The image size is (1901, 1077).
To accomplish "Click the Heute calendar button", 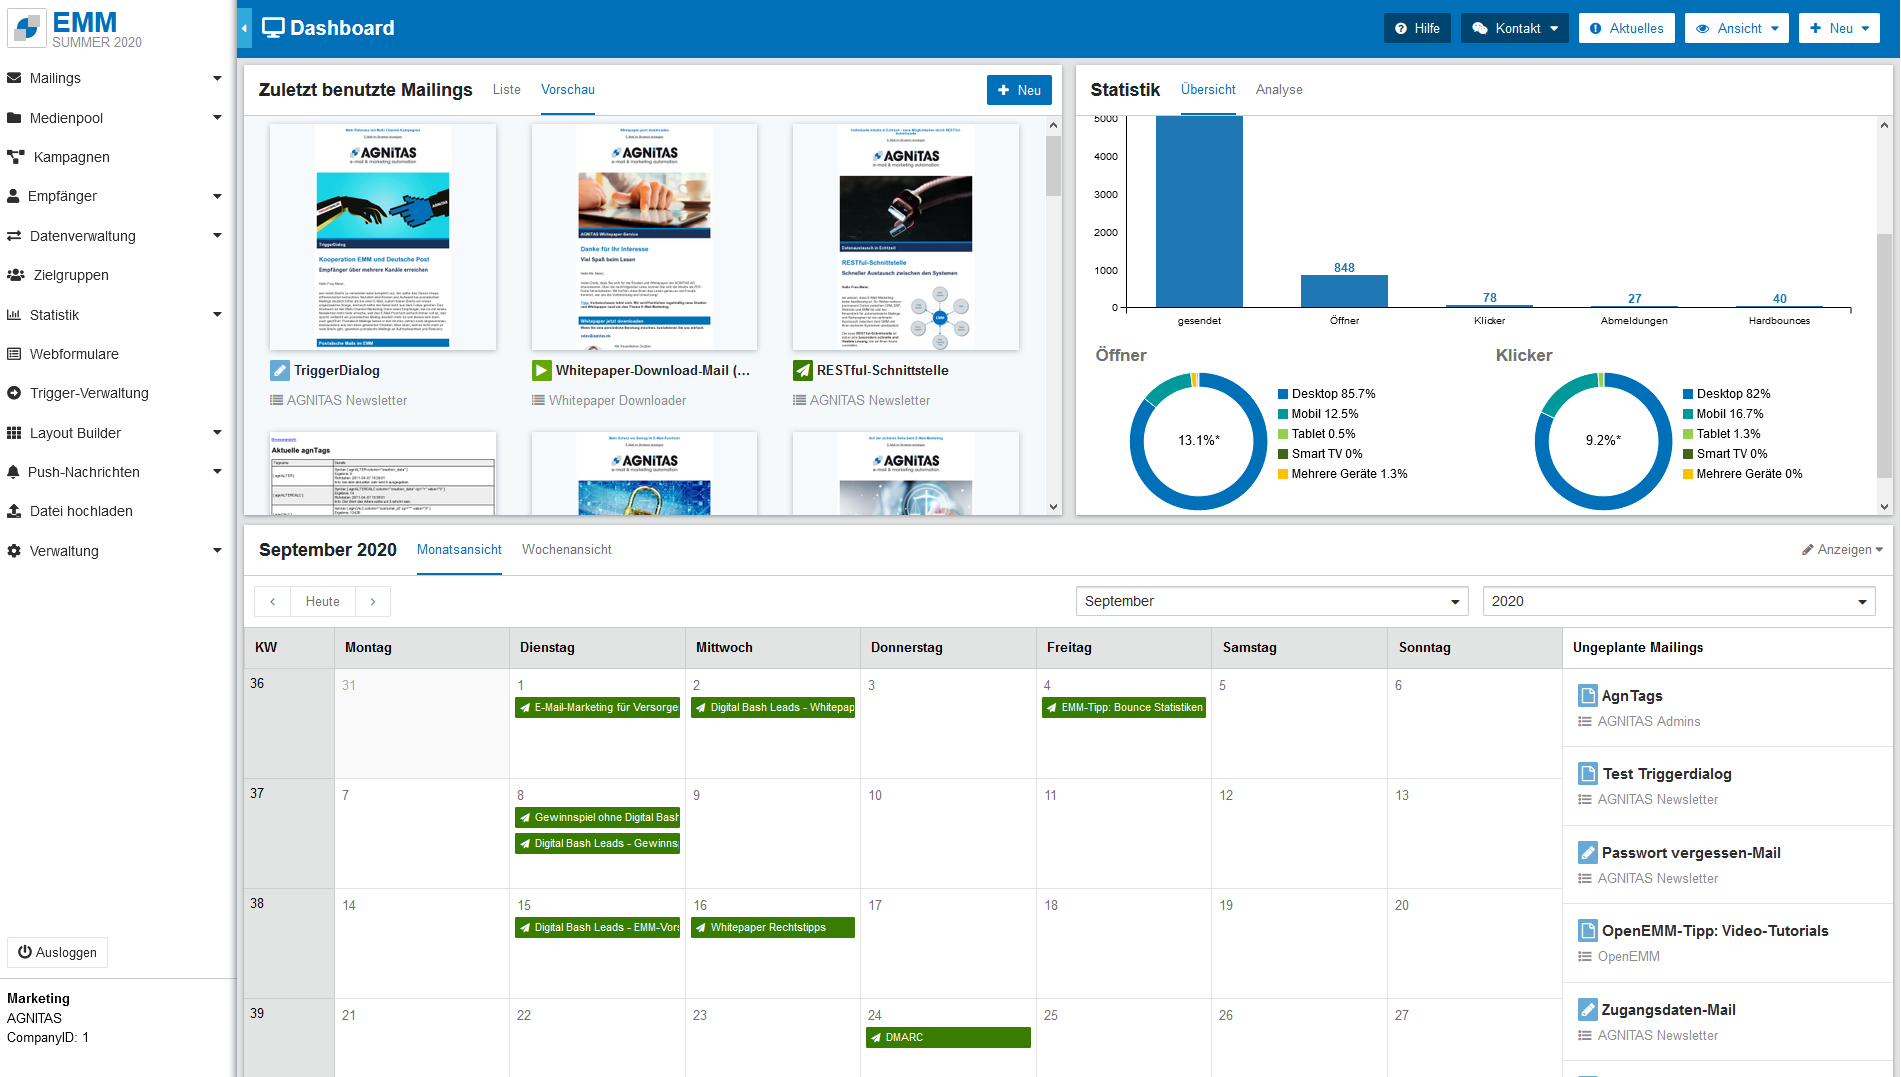I will click(x=322, y=601).
